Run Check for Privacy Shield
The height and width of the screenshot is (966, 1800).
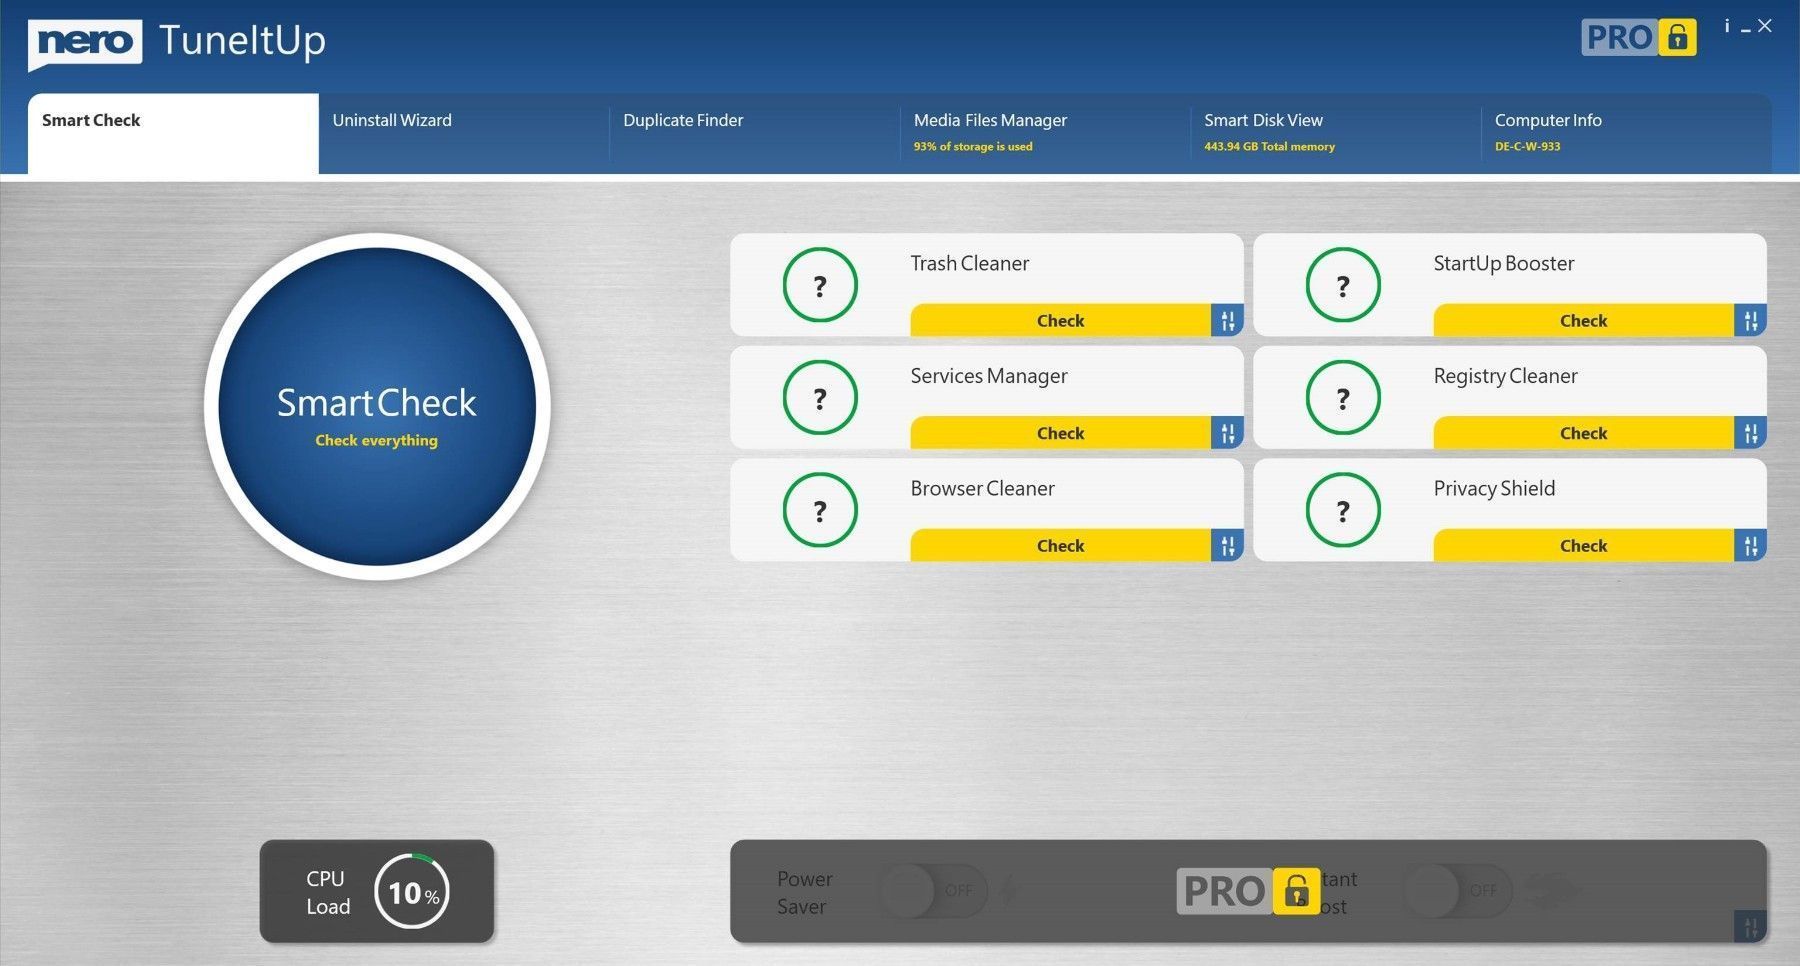[x=1584, y=545]
